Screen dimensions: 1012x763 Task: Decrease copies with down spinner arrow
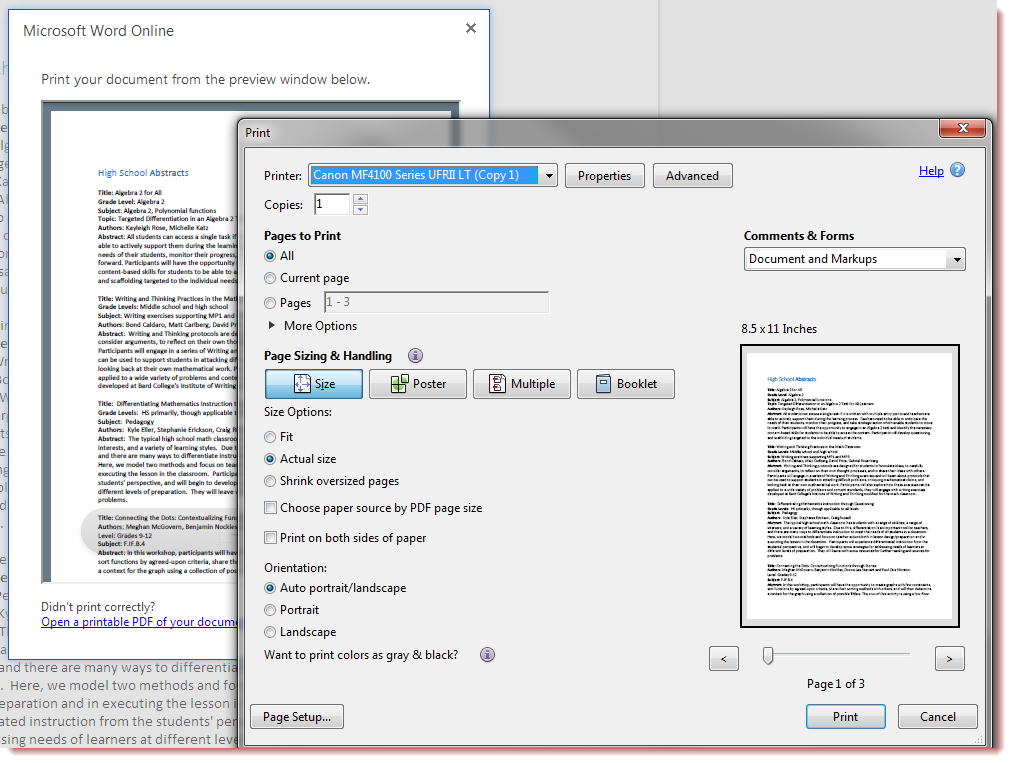pos(361,210)
